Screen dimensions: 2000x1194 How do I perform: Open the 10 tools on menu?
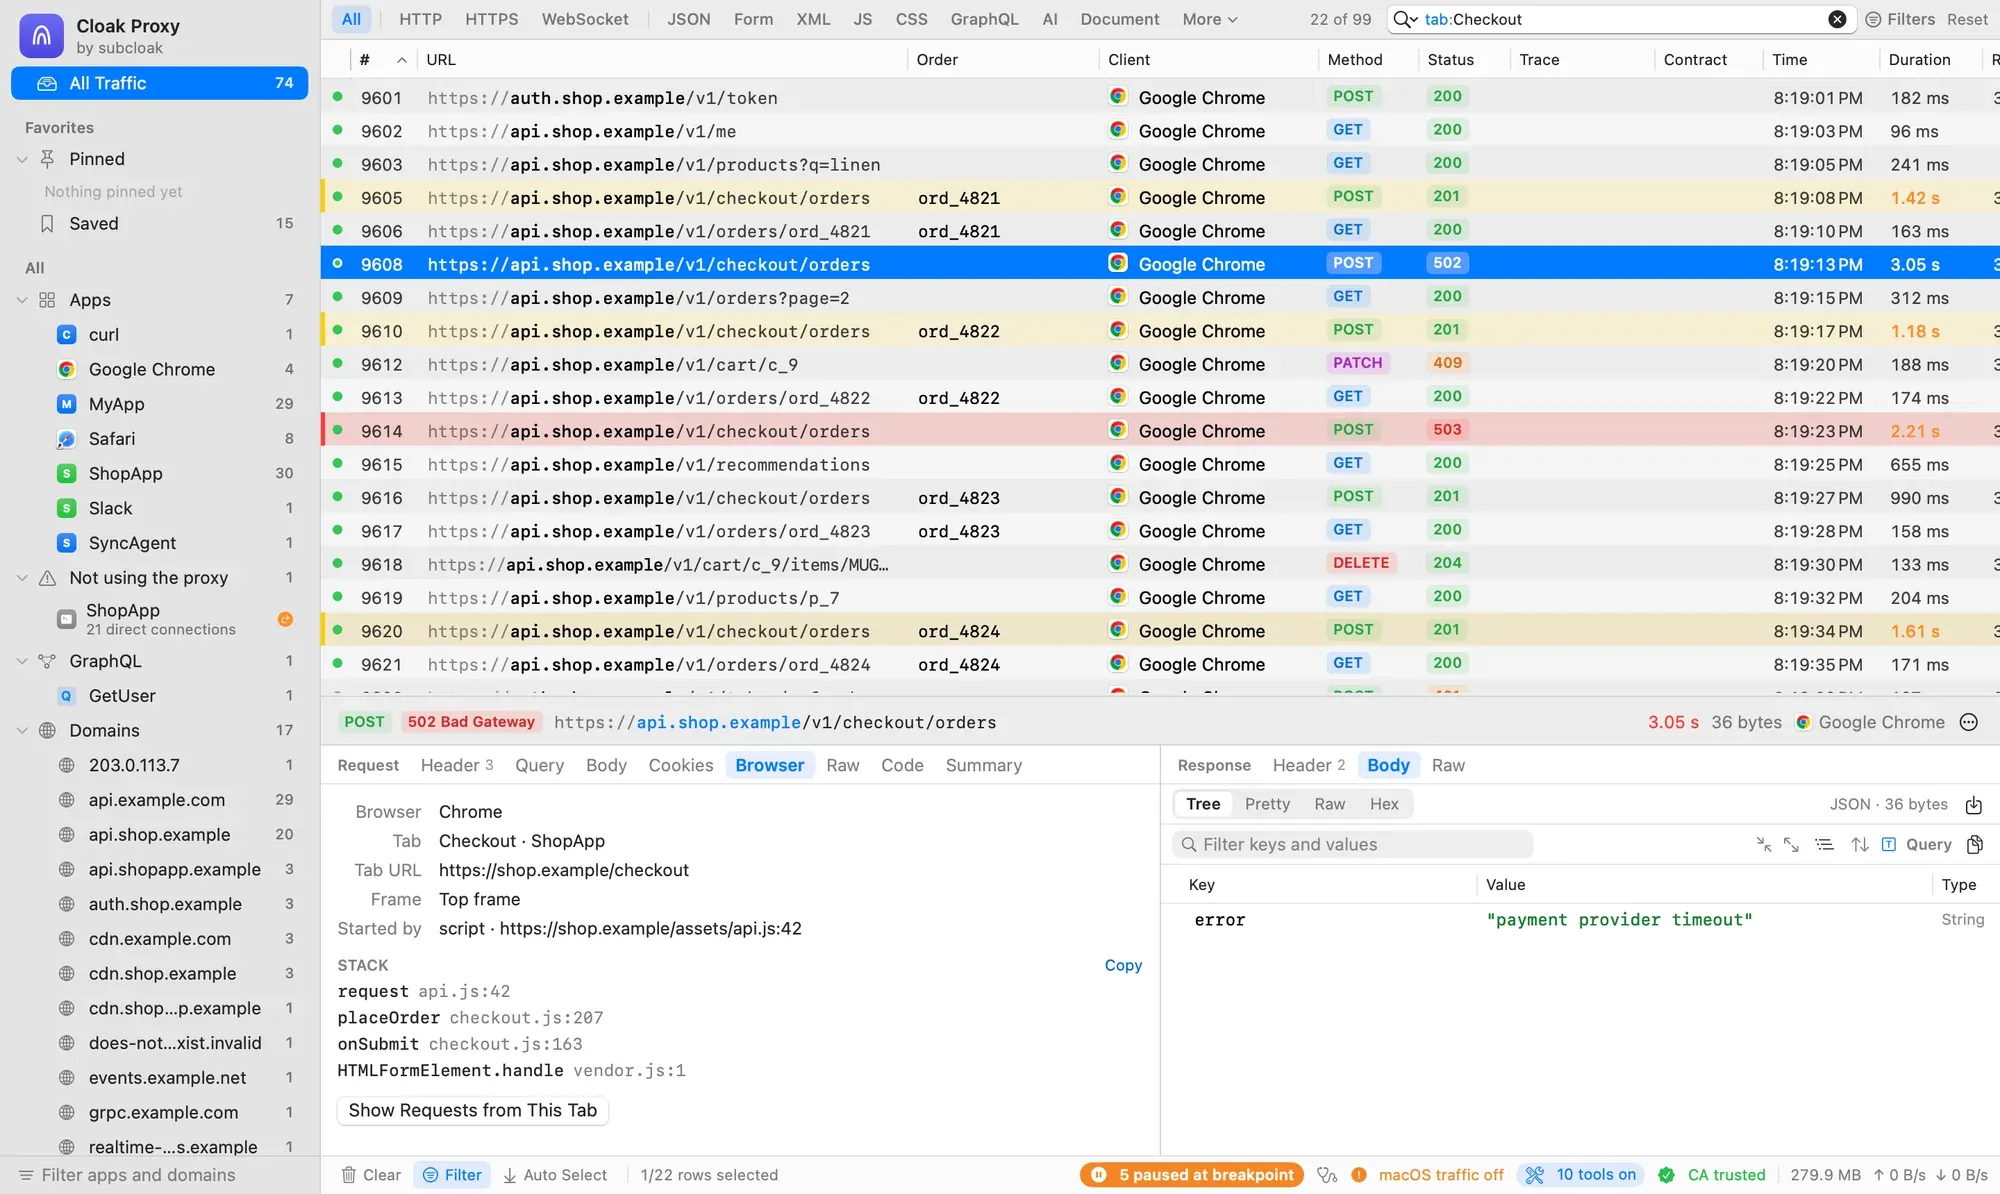pyautogui.click(x=1581, y=1175)
